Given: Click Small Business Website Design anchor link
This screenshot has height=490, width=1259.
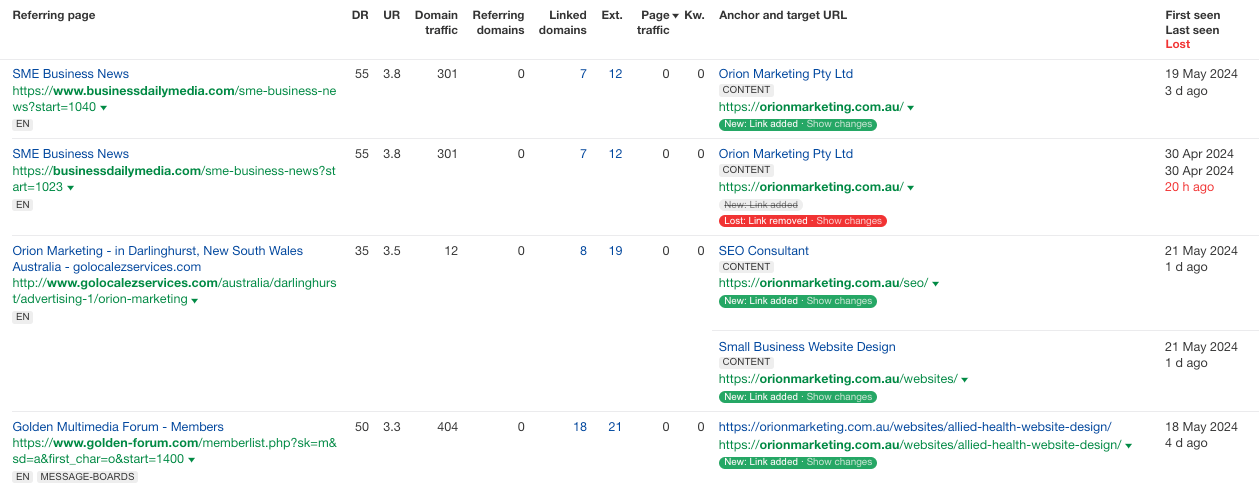Looking at the screenshot, I should [807, 347].
